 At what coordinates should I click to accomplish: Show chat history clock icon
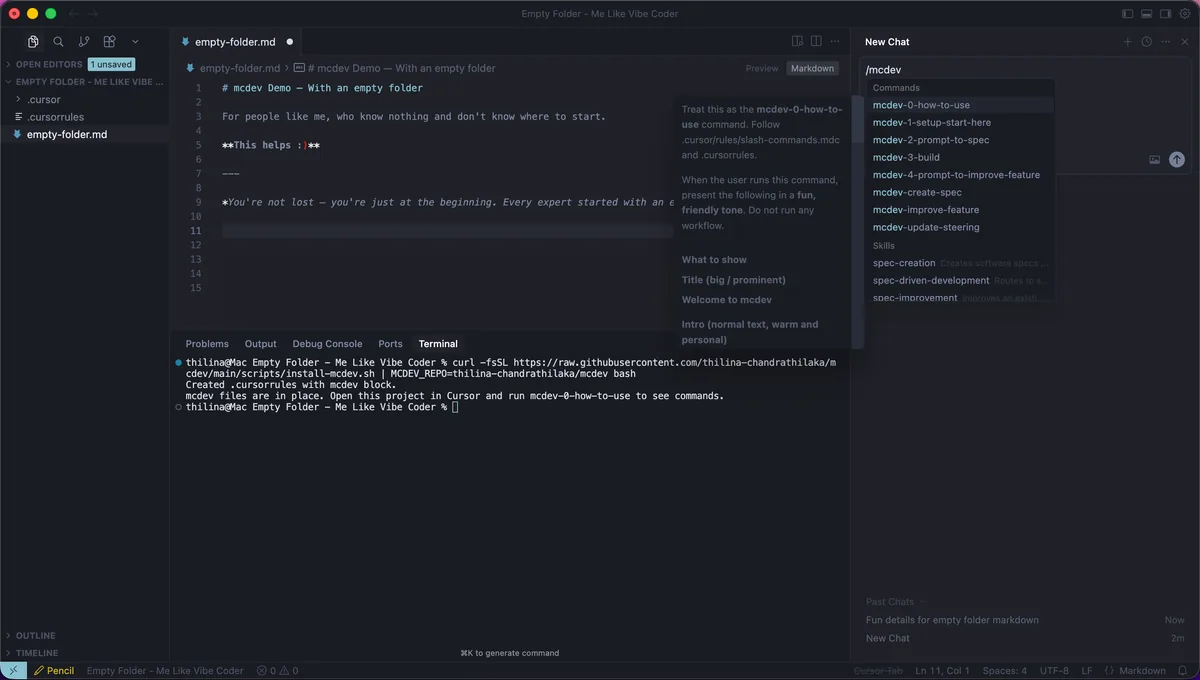(x=1147, y=42)
